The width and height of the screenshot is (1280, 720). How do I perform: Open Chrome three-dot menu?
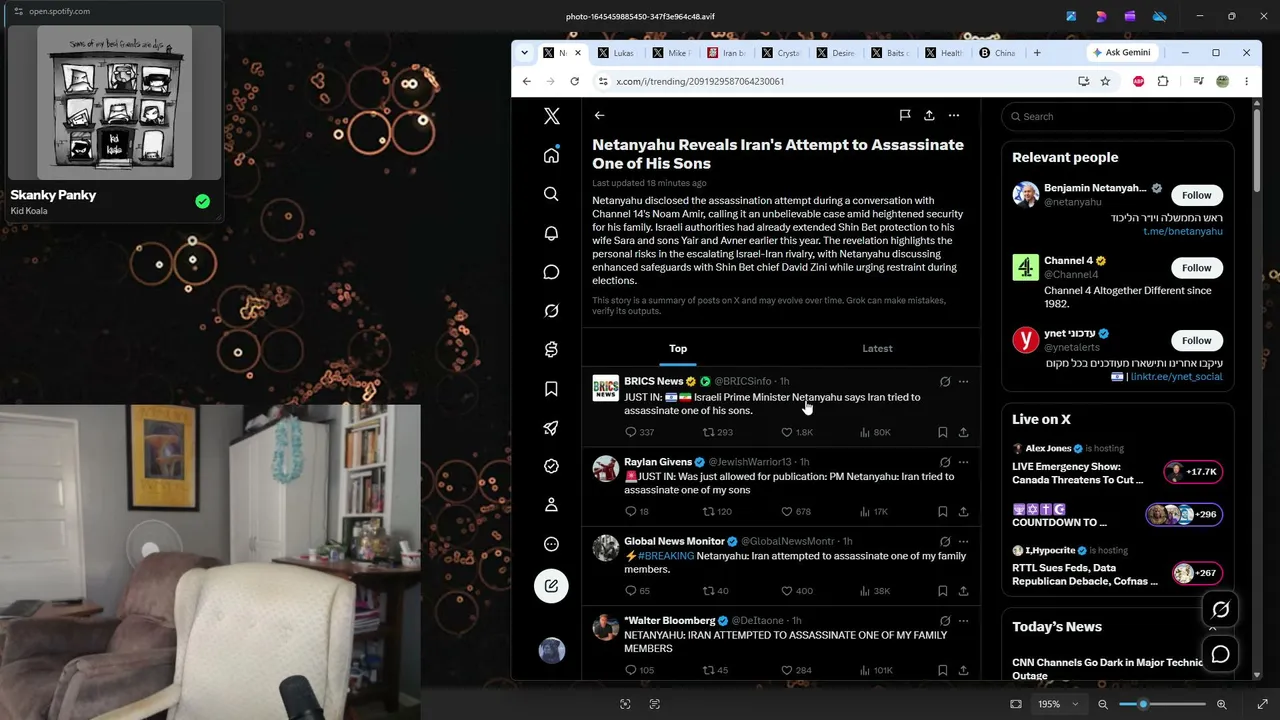1246,81
